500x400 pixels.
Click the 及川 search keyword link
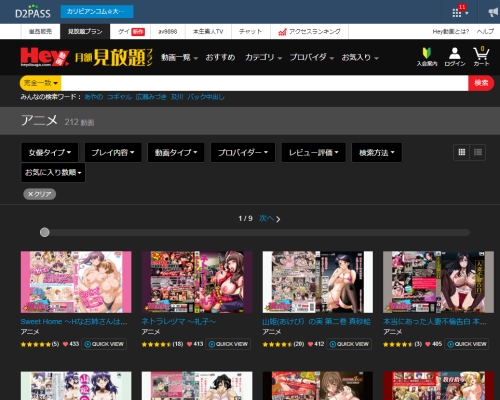point(177,97)
